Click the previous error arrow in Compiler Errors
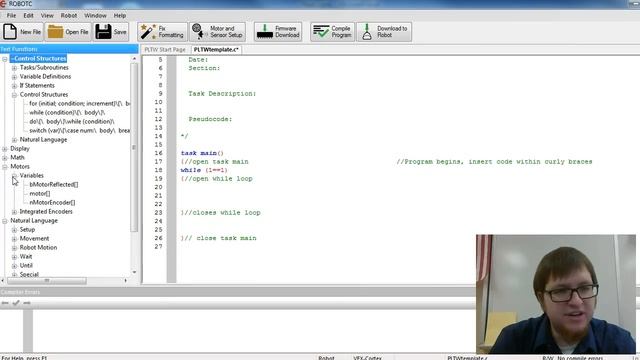This screenshot has height=360, width=640. pos(5,303)
